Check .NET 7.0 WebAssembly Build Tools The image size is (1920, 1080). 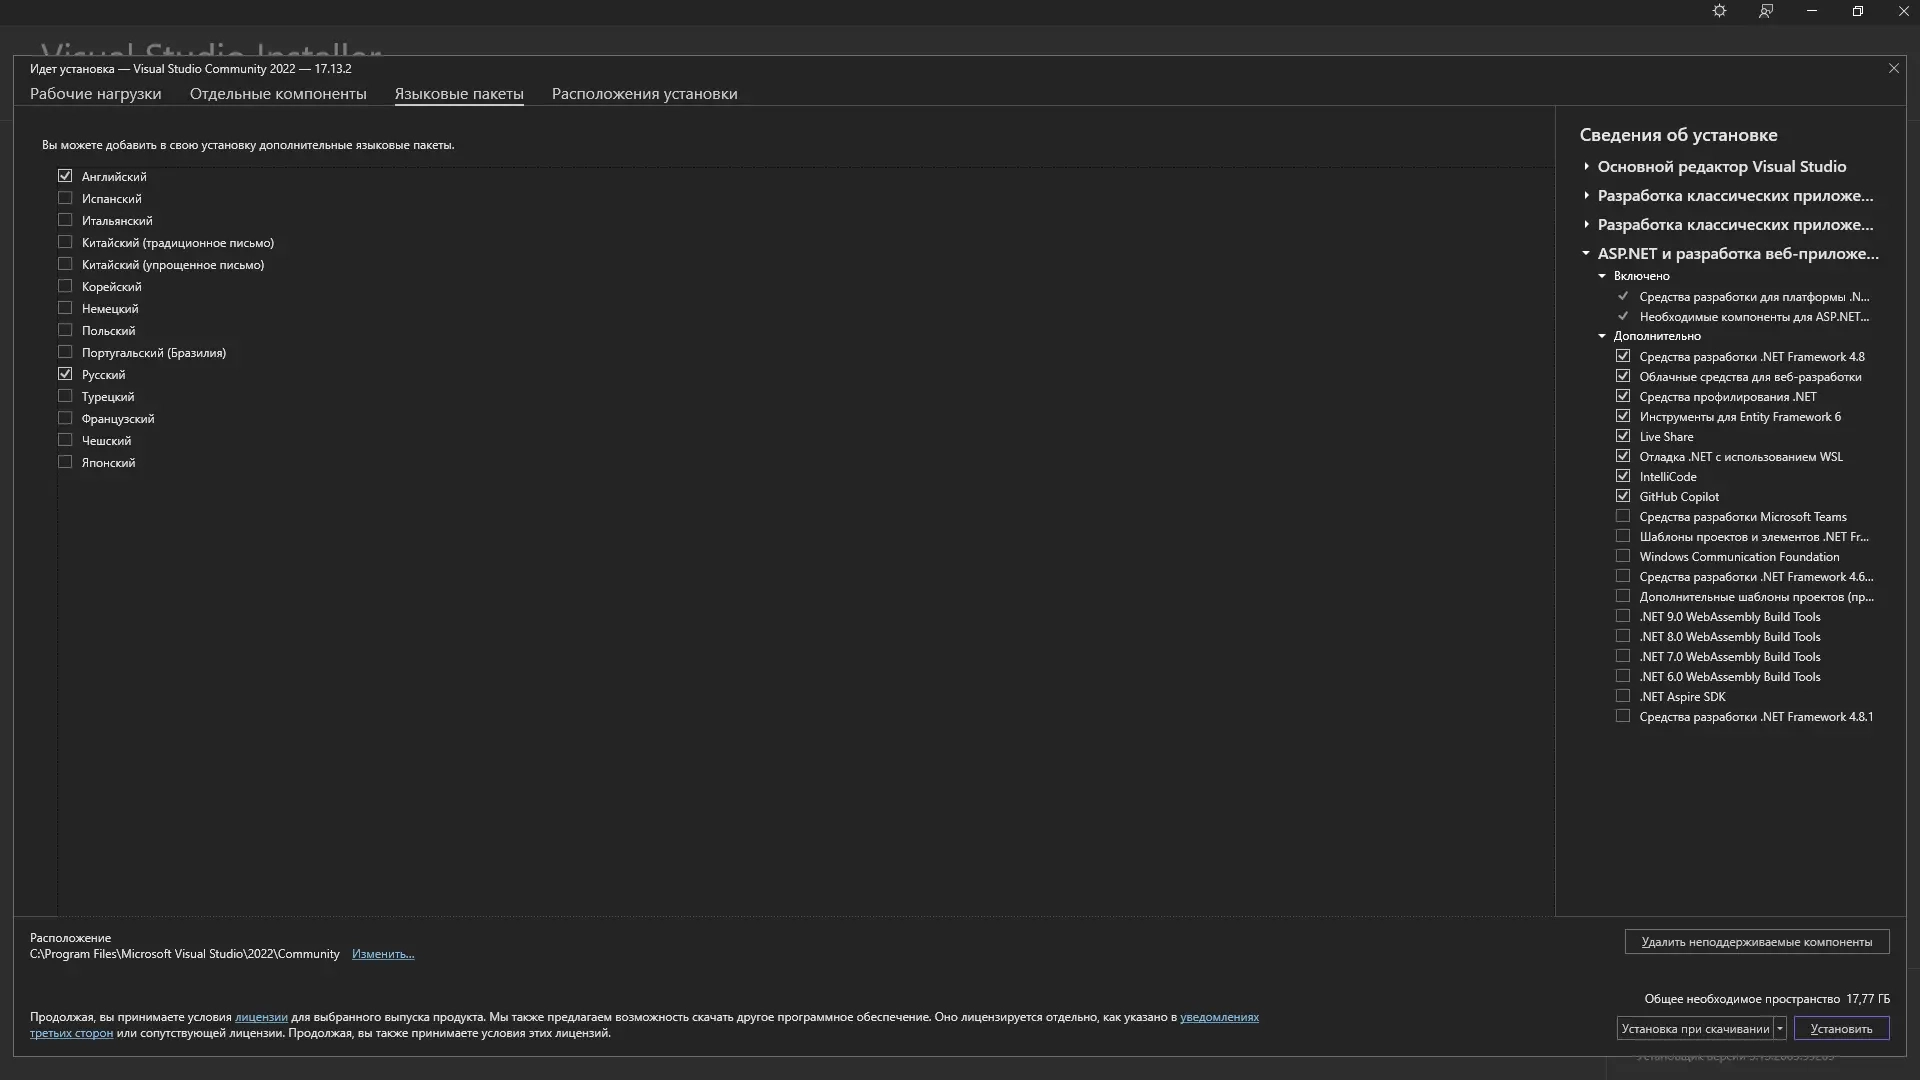[1623, 656]
